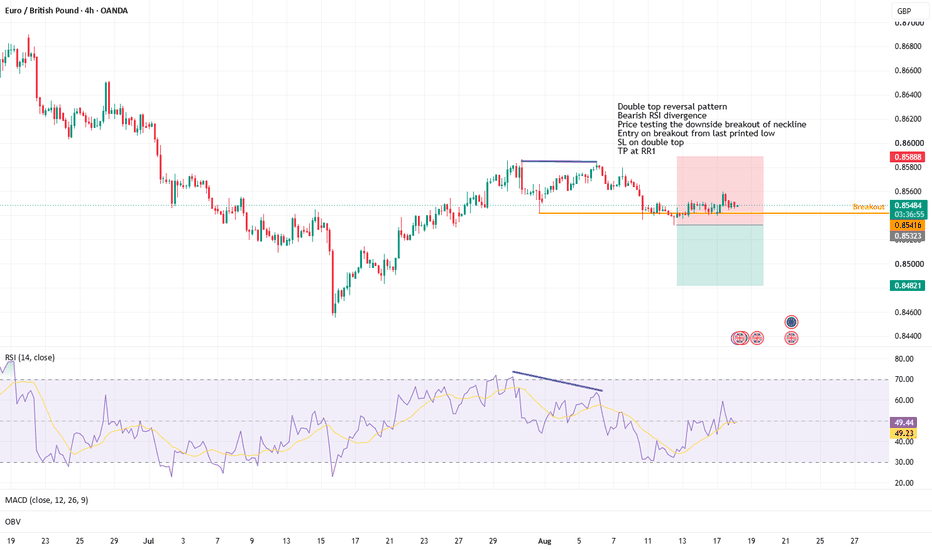Image resolution: width=932 pixels, height=550 pixels.
Task: Click the 30.00 RSI axis label
Action: click(904, 462)
